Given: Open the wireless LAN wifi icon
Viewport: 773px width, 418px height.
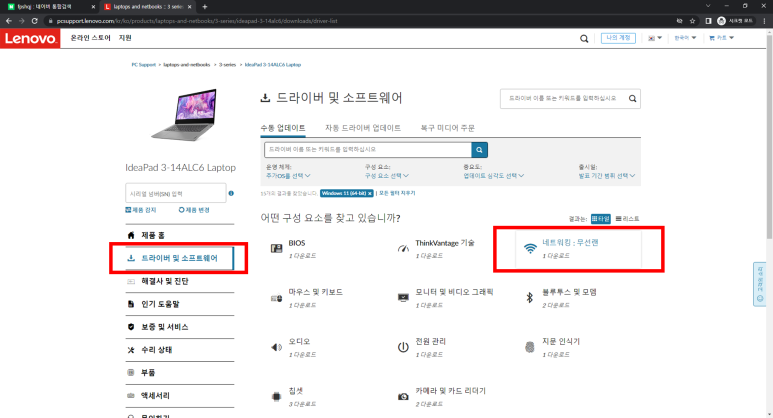Looking at the screenshot, I should [x=530, y=248].
